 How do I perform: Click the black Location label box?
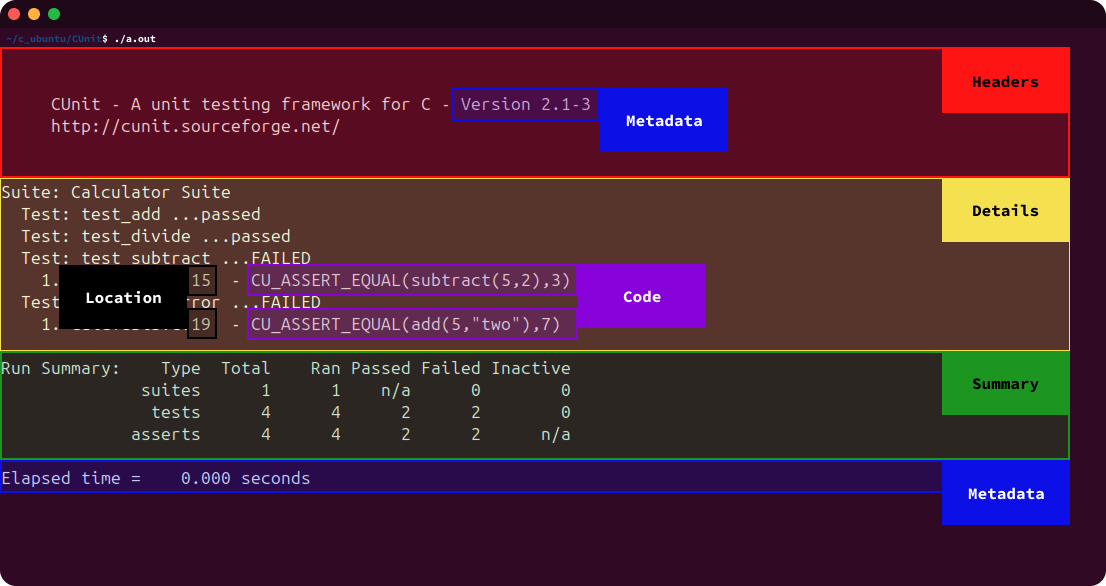[123, 297]
